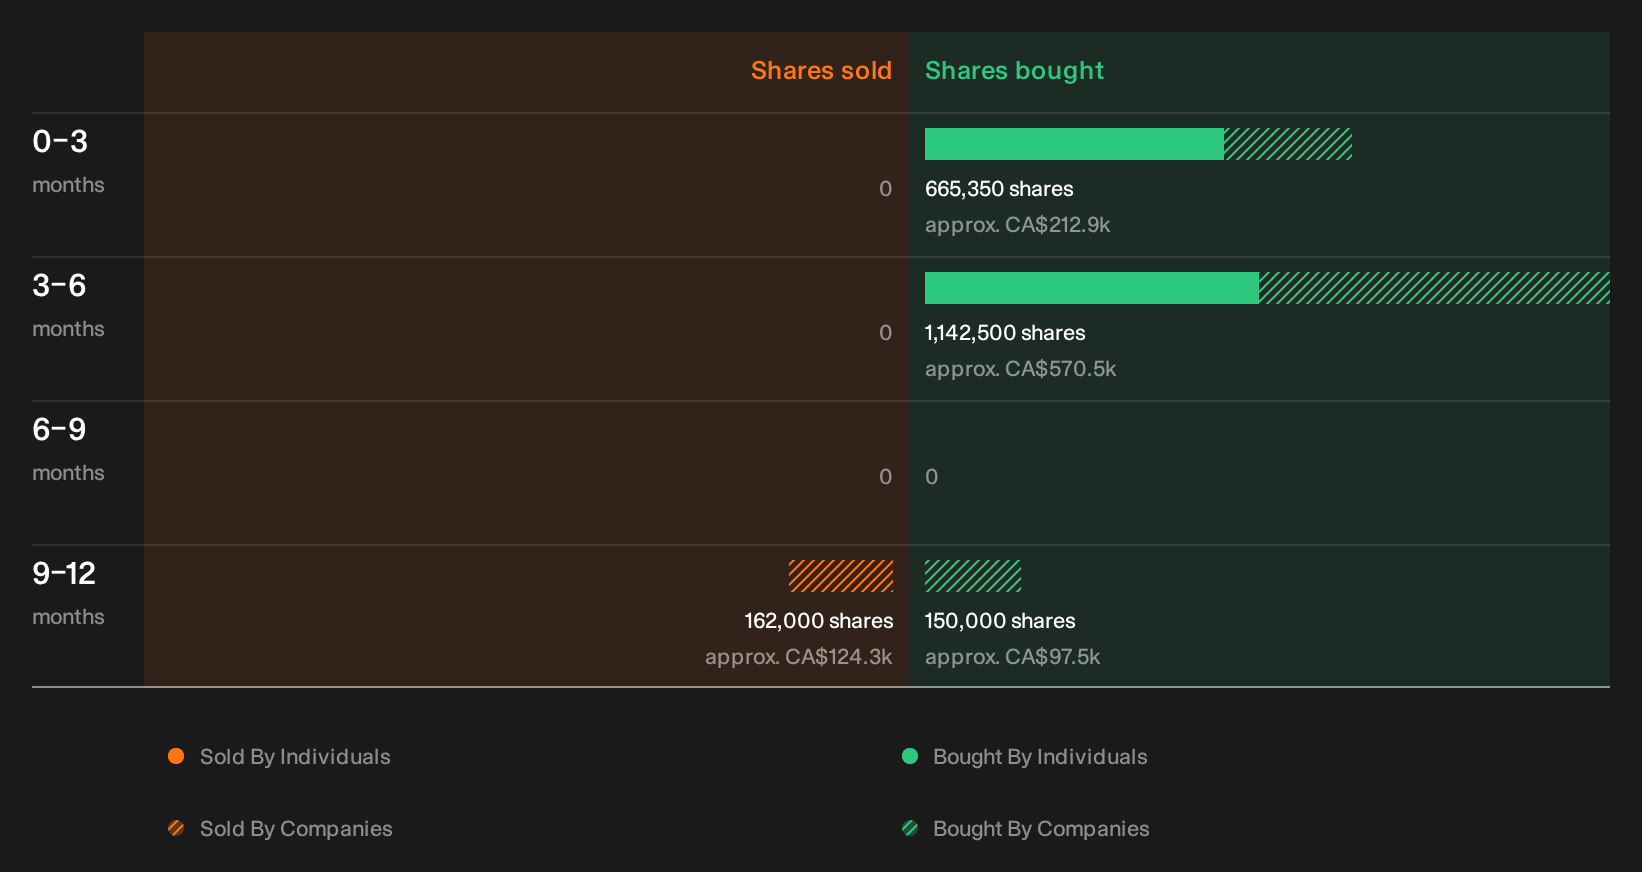The width and height of the screenshot is (1642, 872).
Task: Click the striped green bought bar for 9-12 months
Action: coord(973,576)
